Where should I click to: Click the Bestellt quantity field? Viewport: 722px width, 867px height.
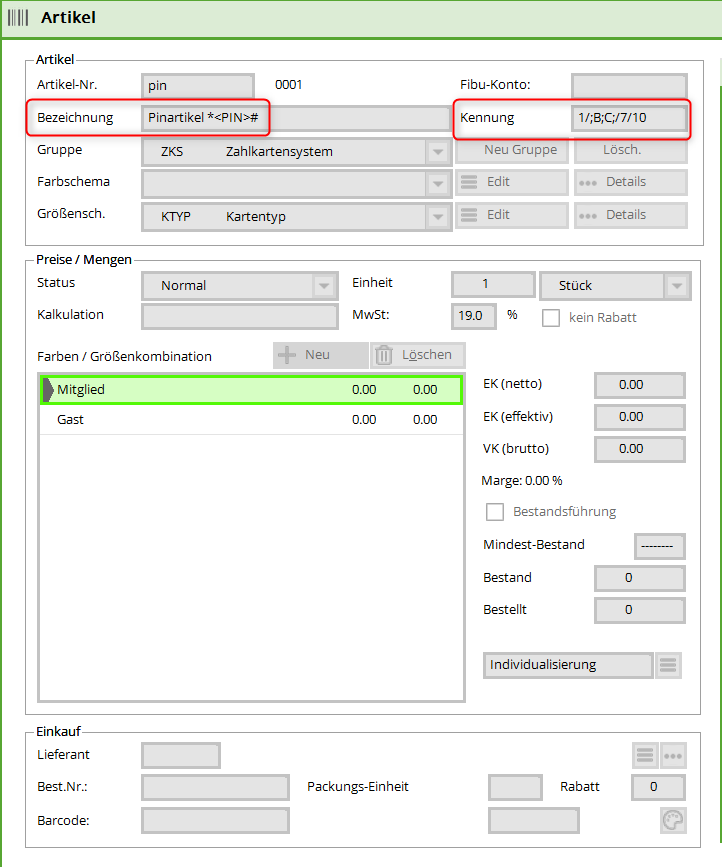640,610
